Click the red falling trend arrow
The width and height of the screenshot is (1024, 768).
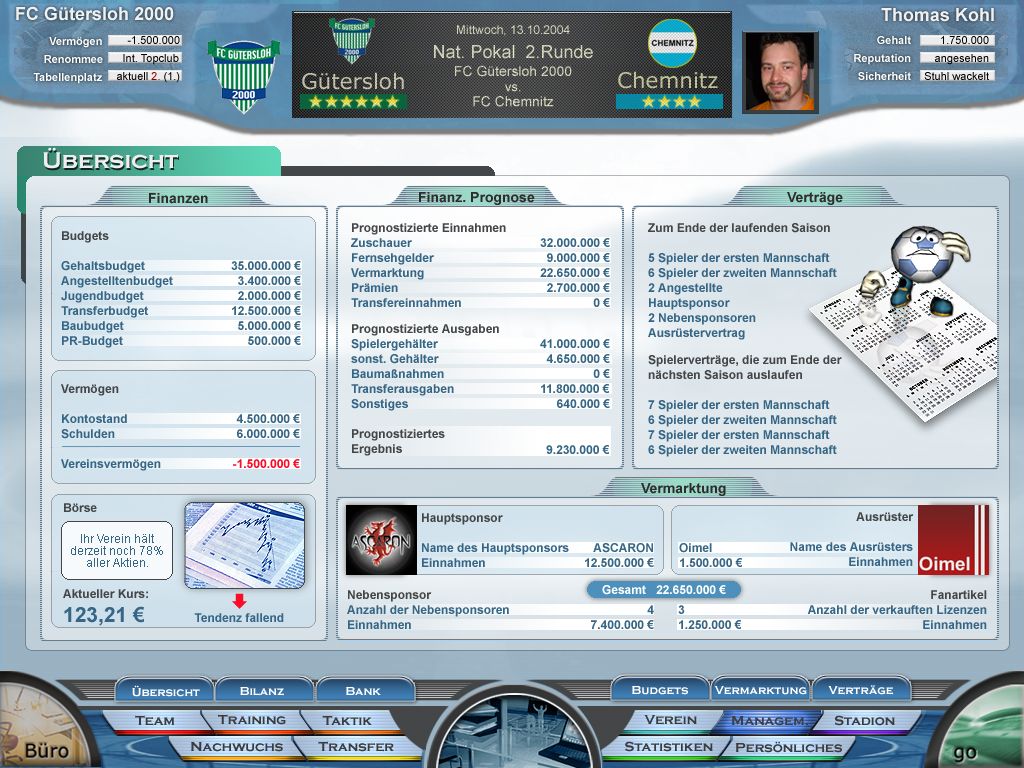(239, 601)
